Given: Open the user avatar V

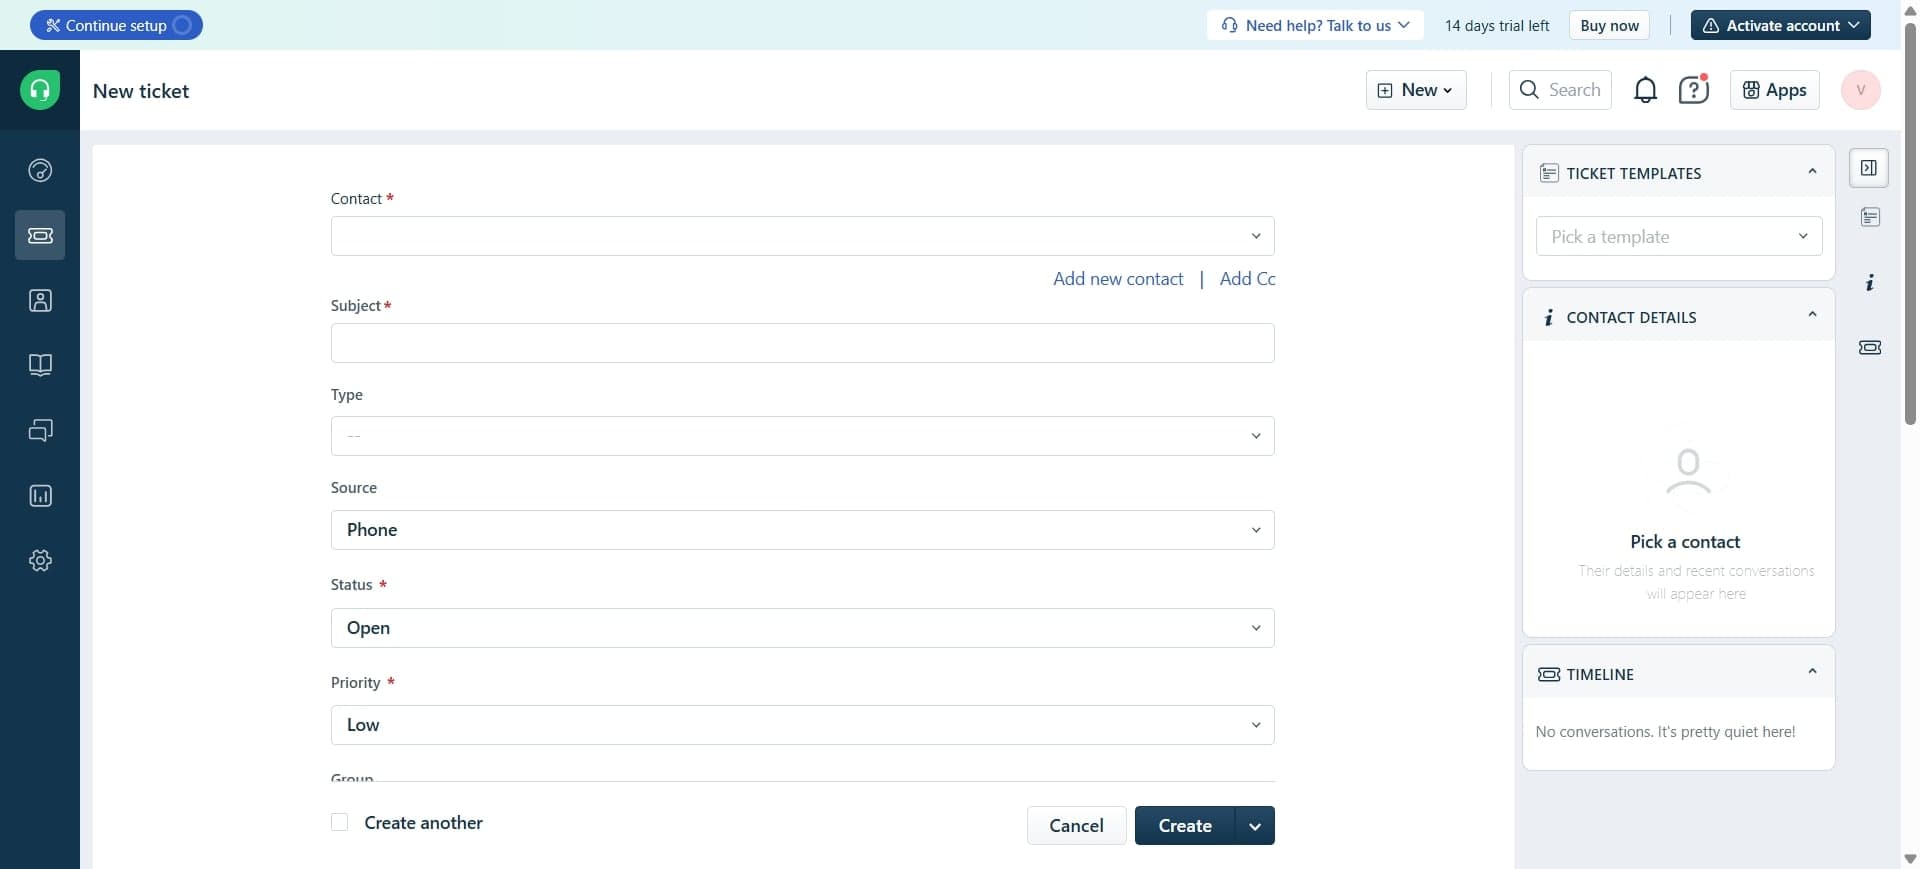Looking at the screenshot, I should tap(1860, 90).
